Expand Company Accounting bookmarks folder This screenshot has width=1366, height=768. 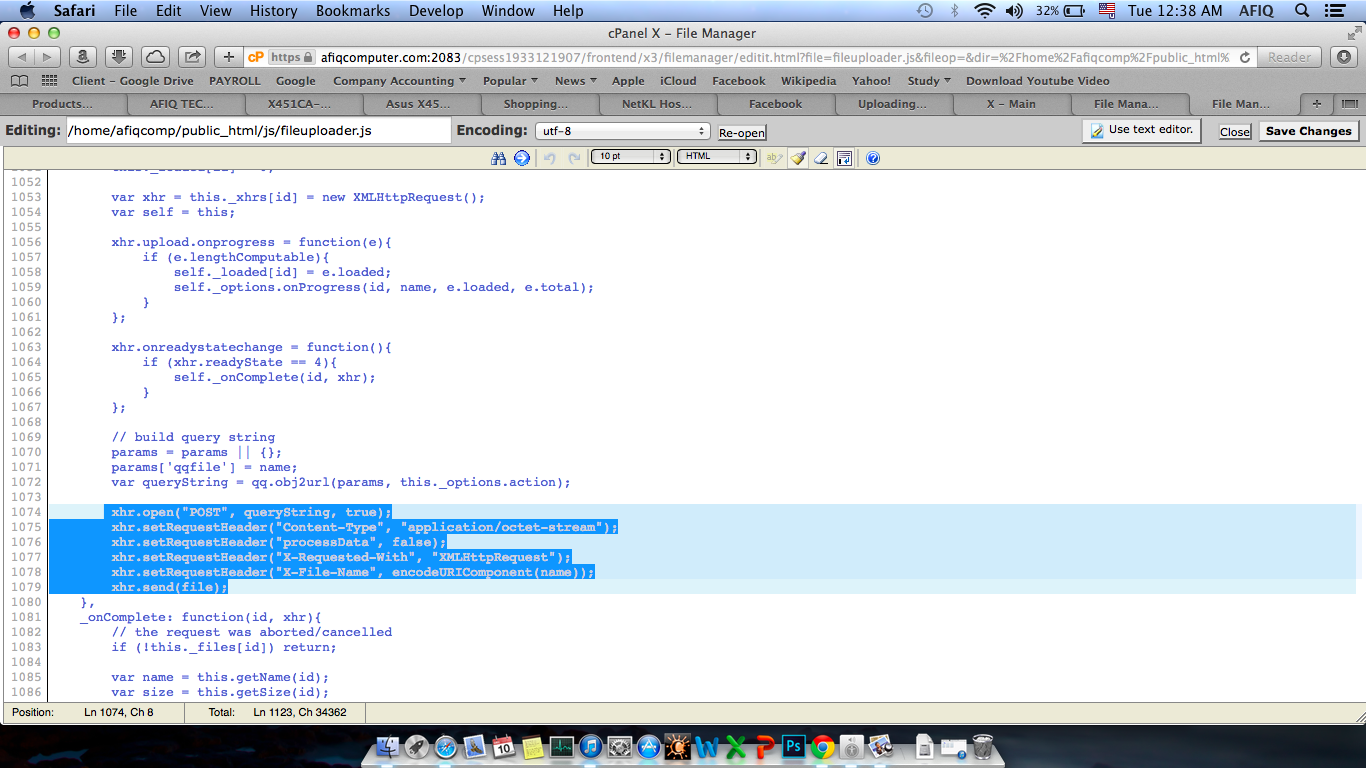coord(400,81)
